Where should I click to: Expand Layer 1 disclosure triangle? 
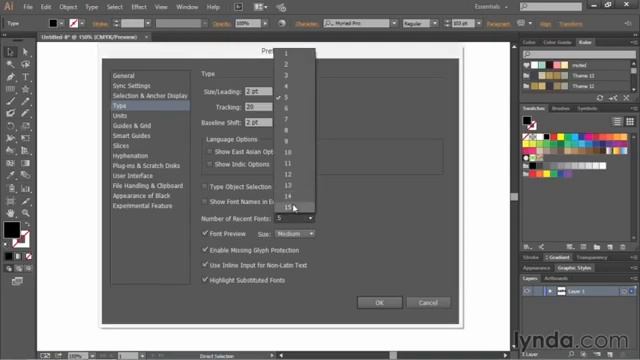(x=550, y=291)
